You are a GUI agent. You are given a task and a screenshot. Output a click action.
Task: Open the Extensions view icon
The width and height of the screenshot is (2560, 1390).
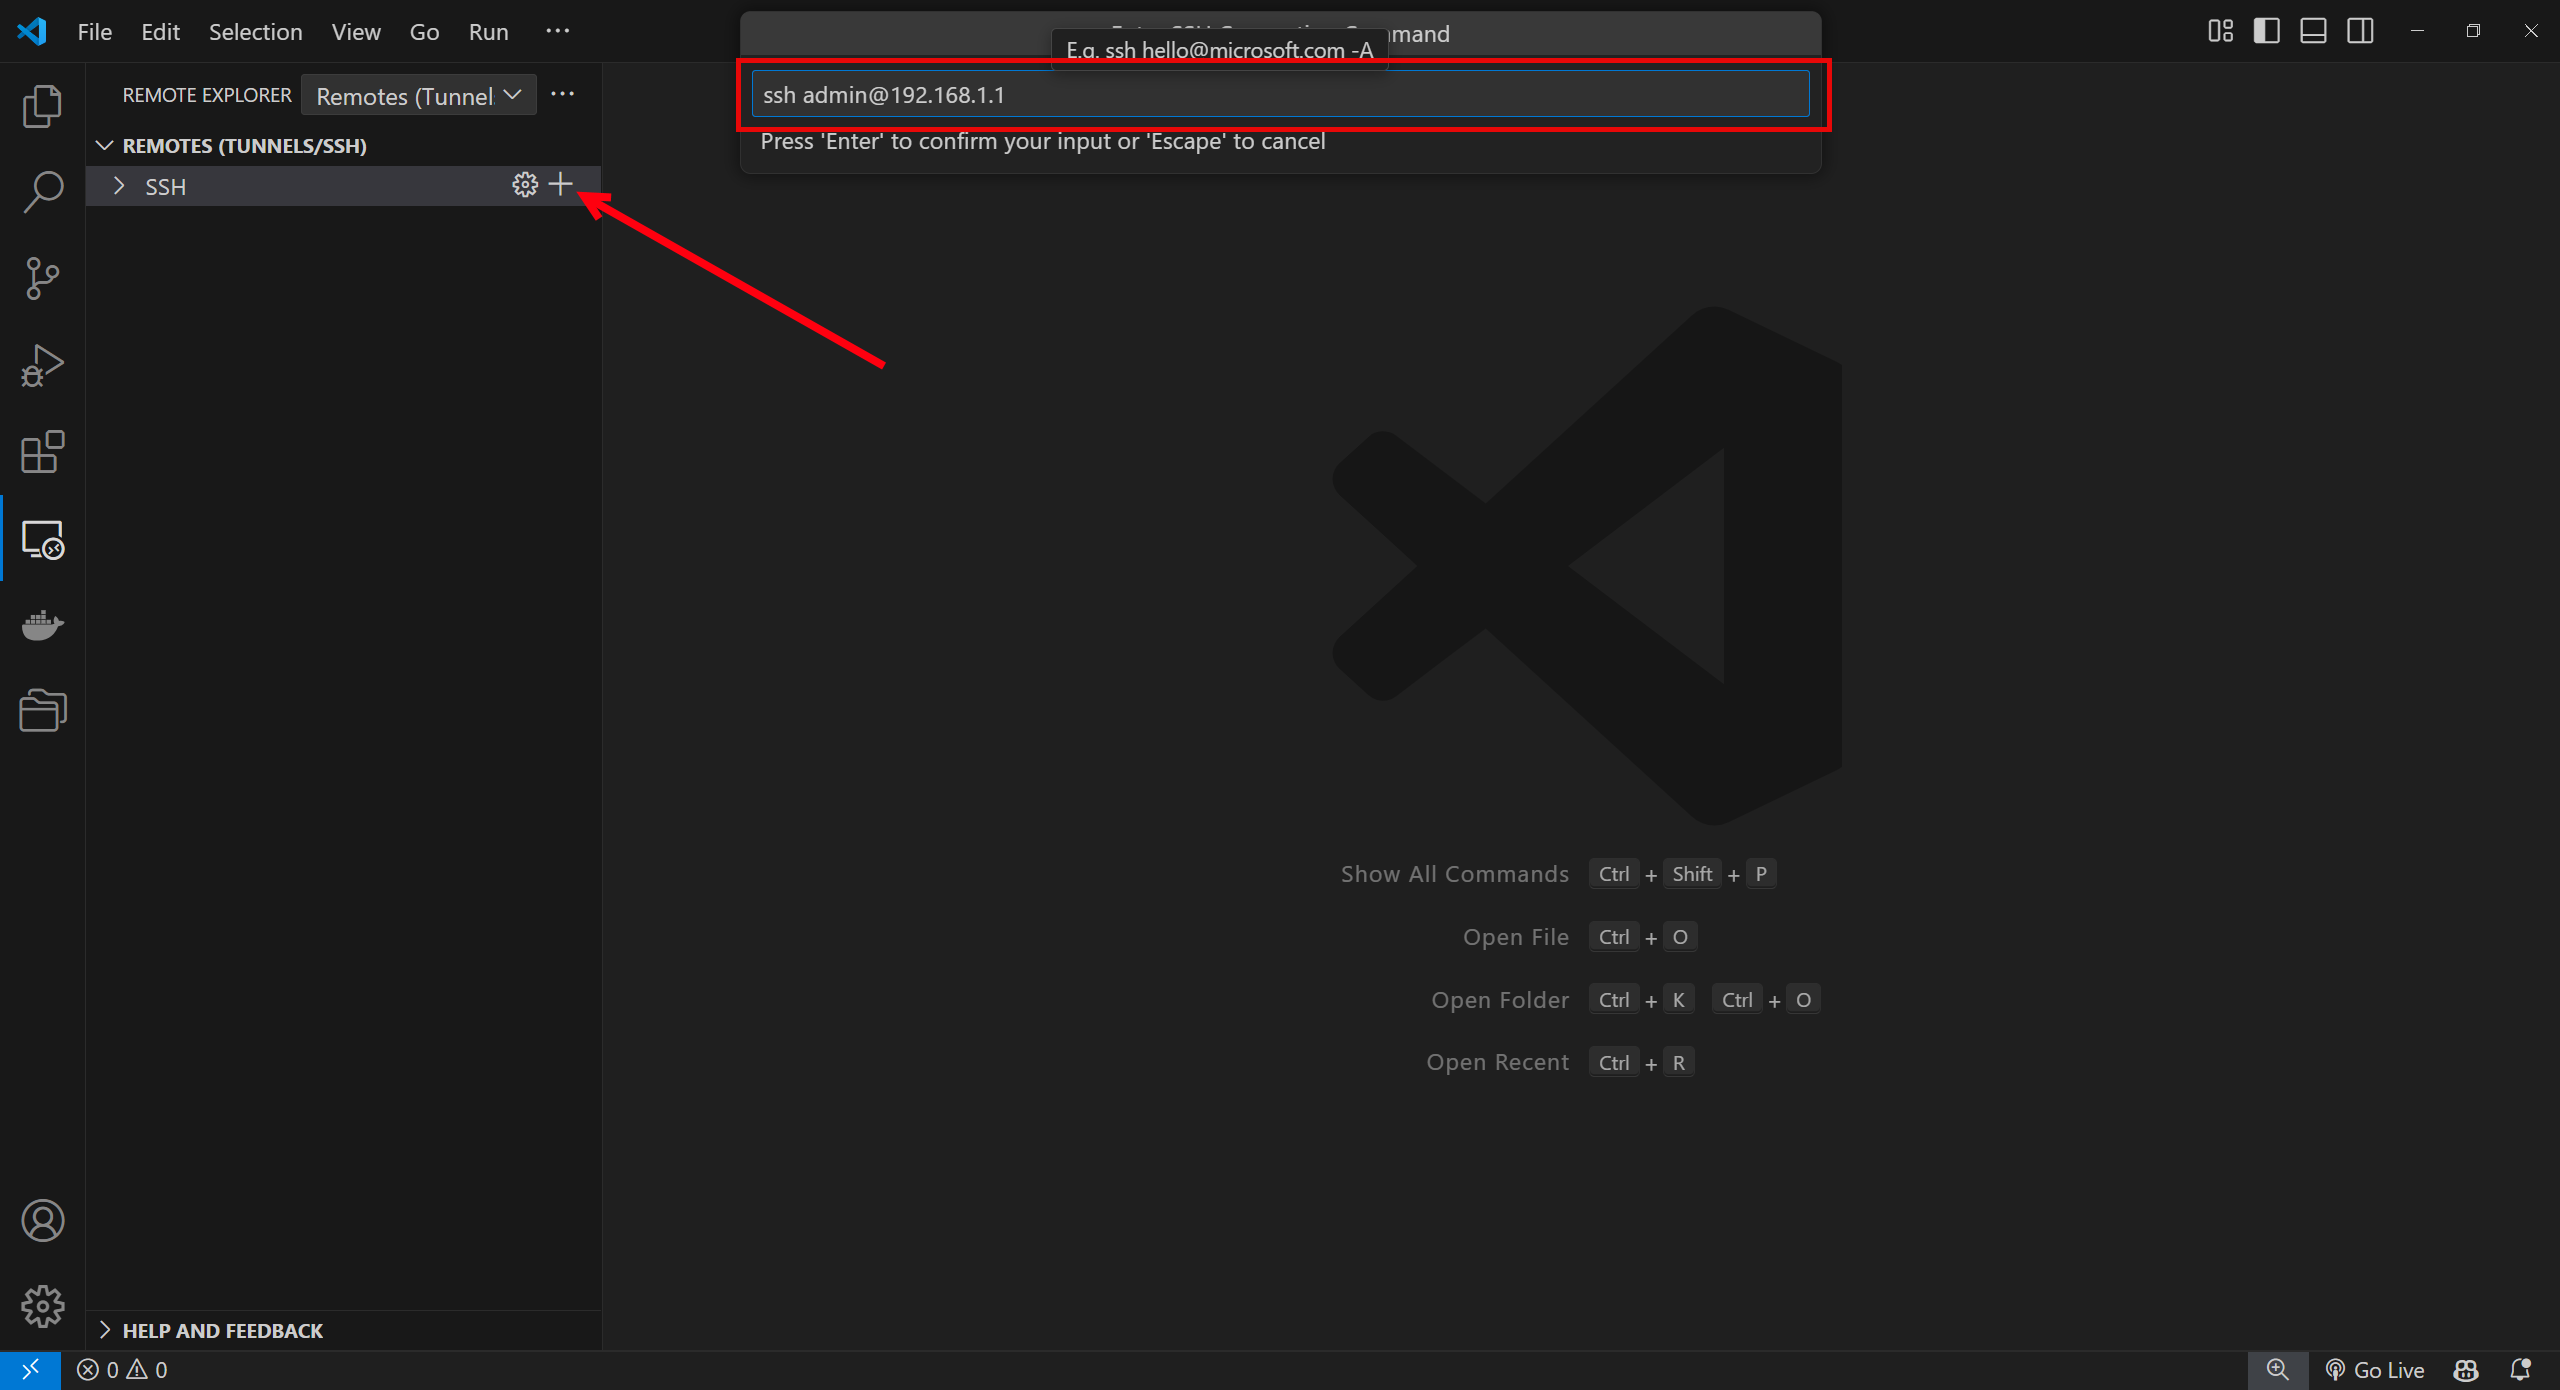tap(42, 452)
